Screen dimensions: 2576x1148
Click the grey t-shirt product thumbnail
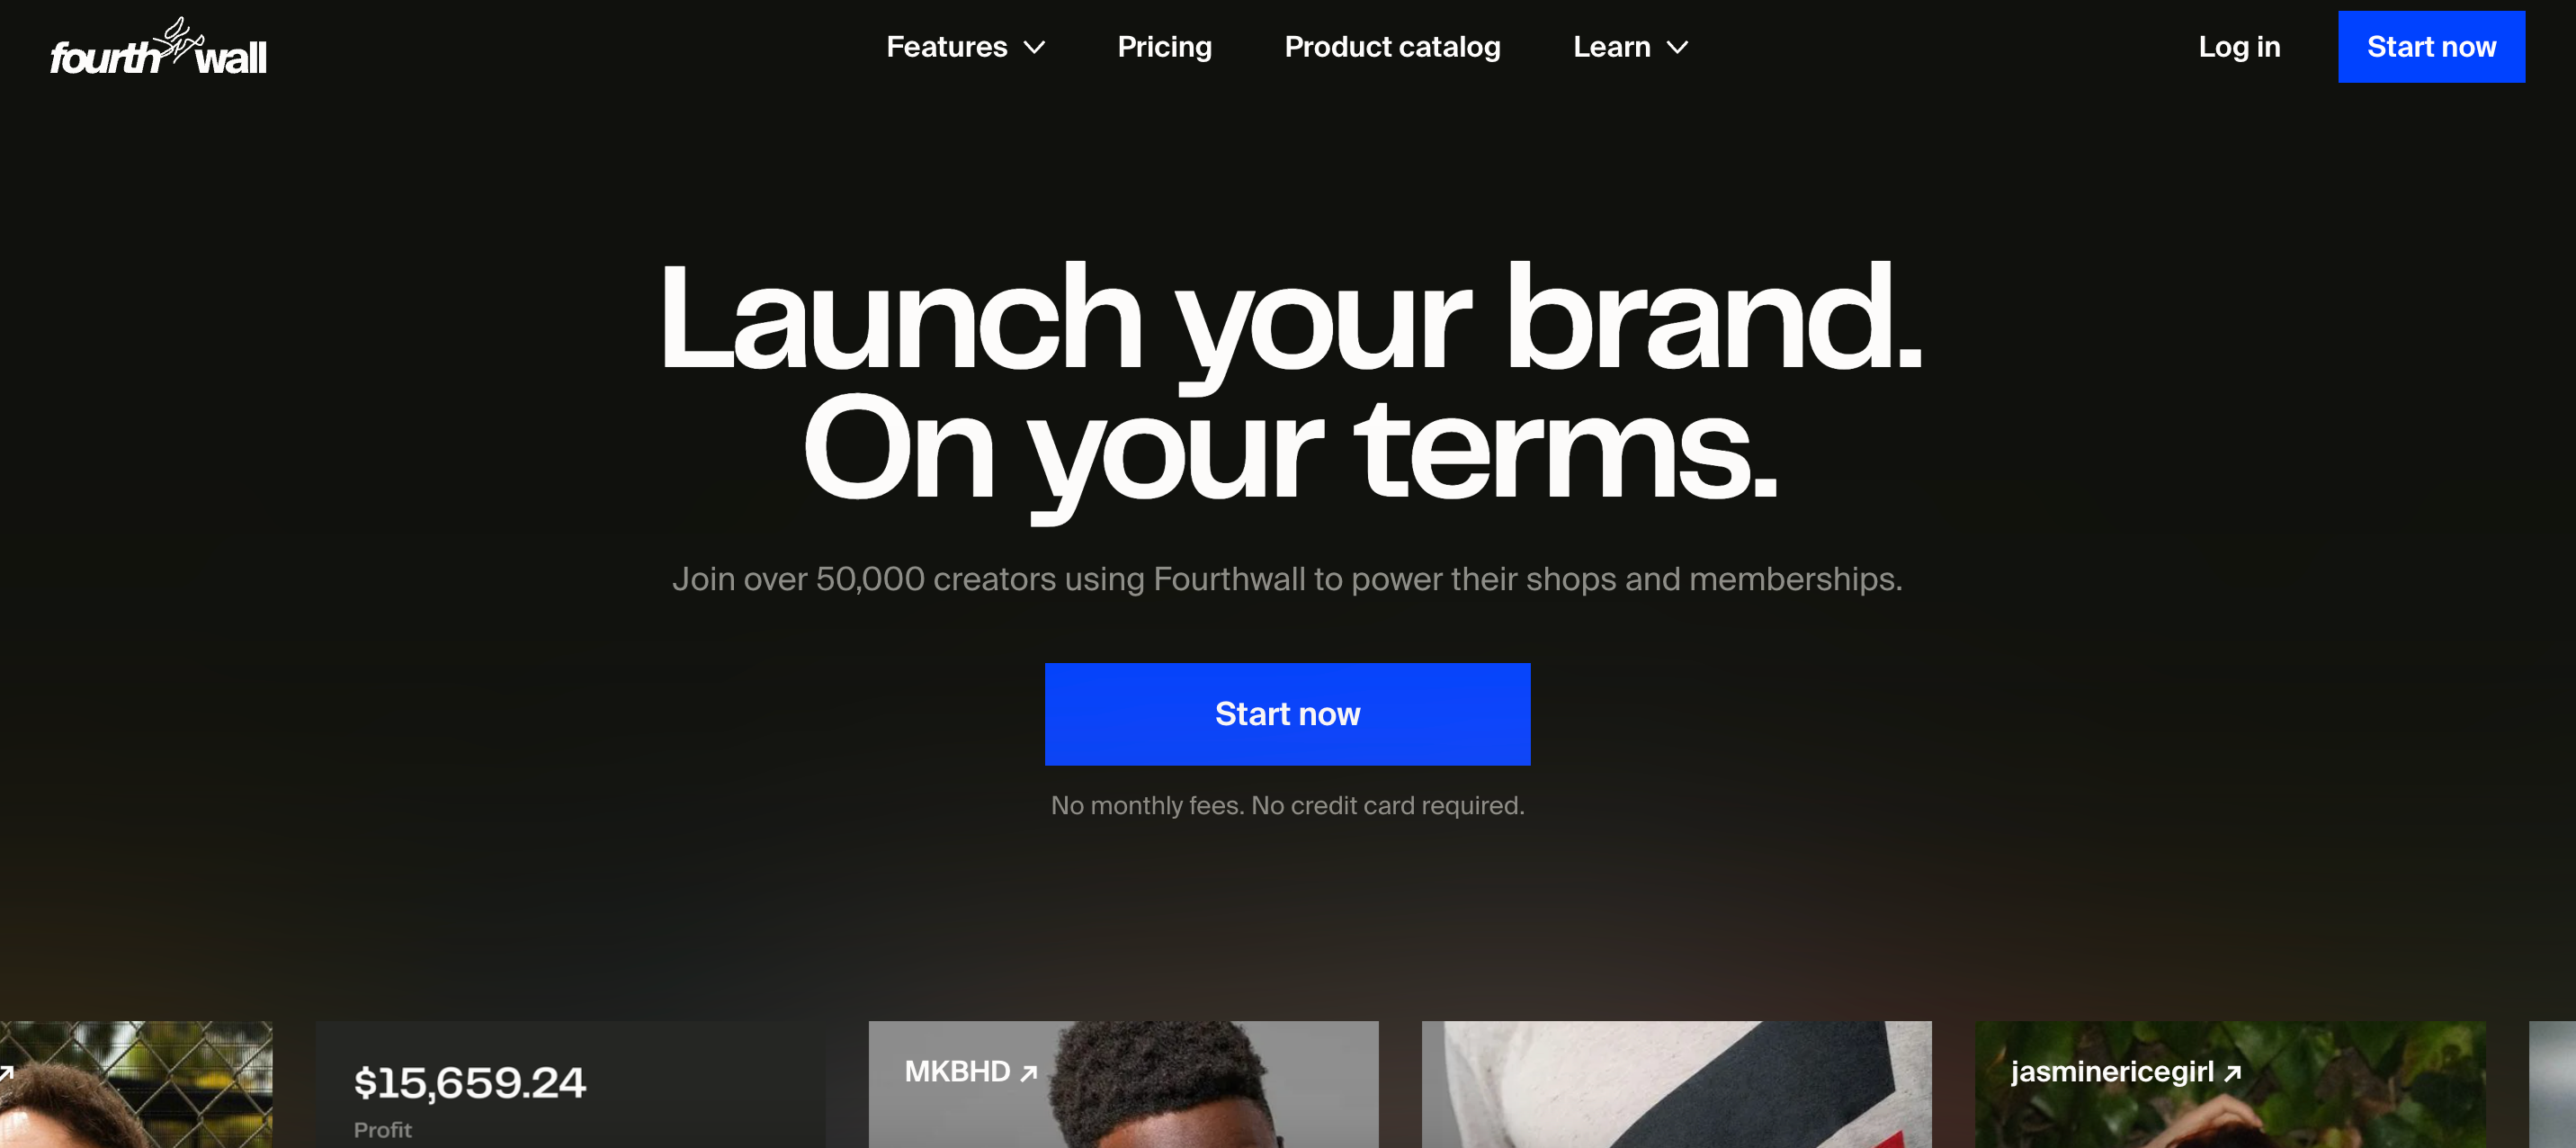click(1676, 1085)
